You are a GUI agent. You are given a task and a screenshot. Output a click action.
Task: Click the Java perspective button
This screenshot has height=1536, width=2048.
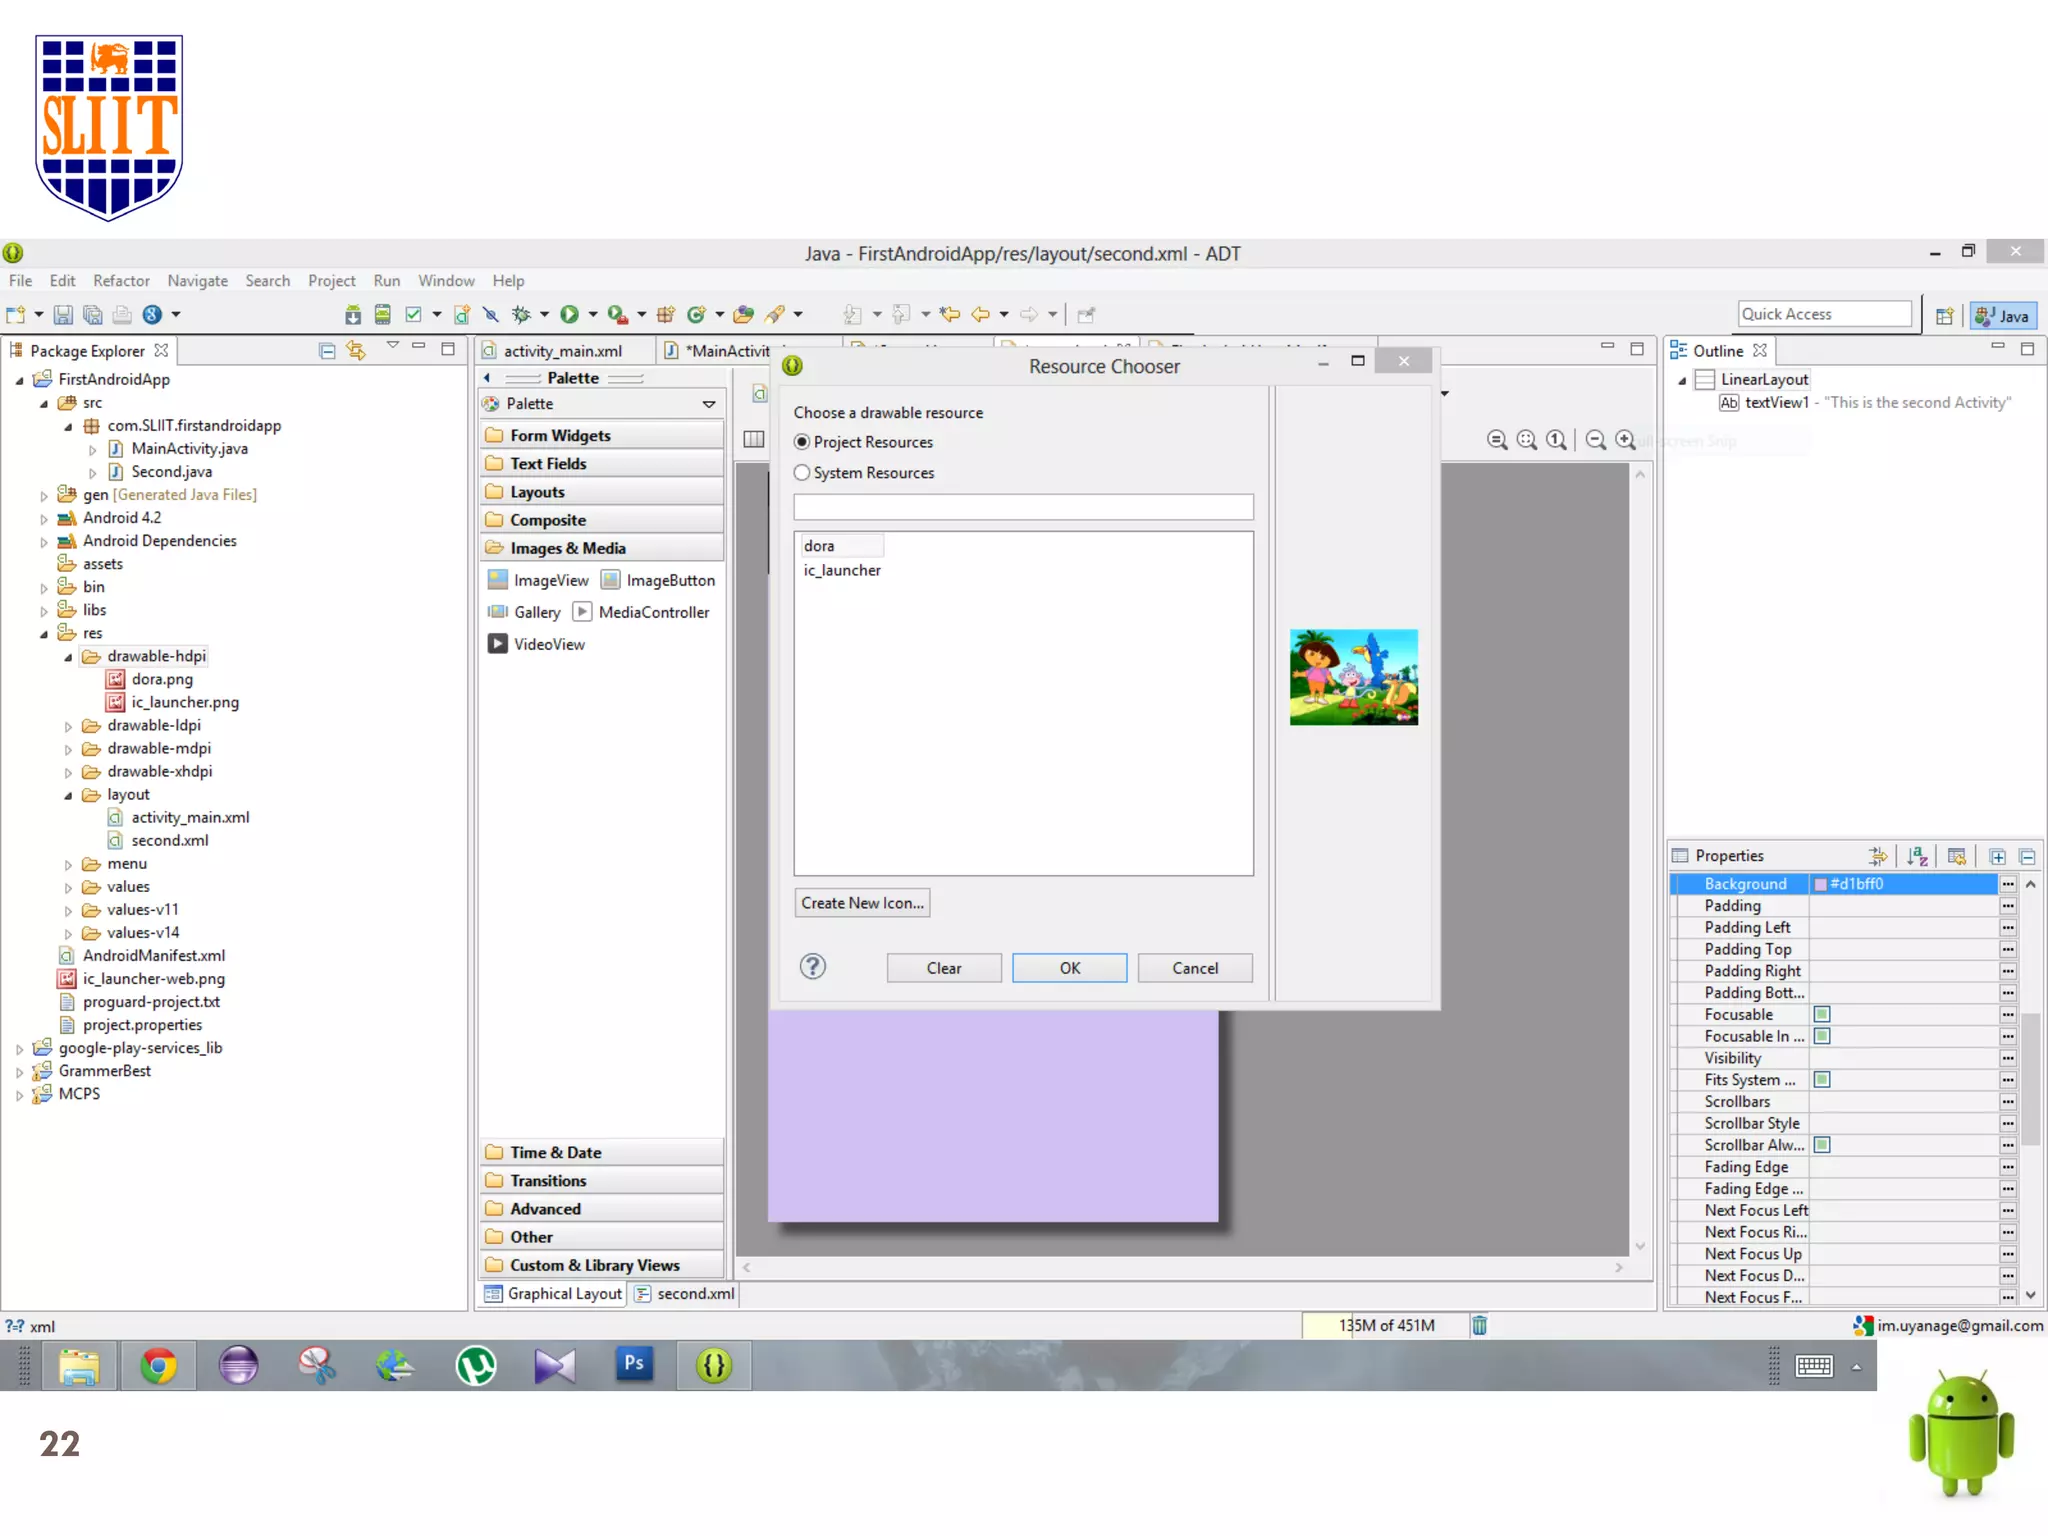pyautogui.click(x=2003, y=316)
